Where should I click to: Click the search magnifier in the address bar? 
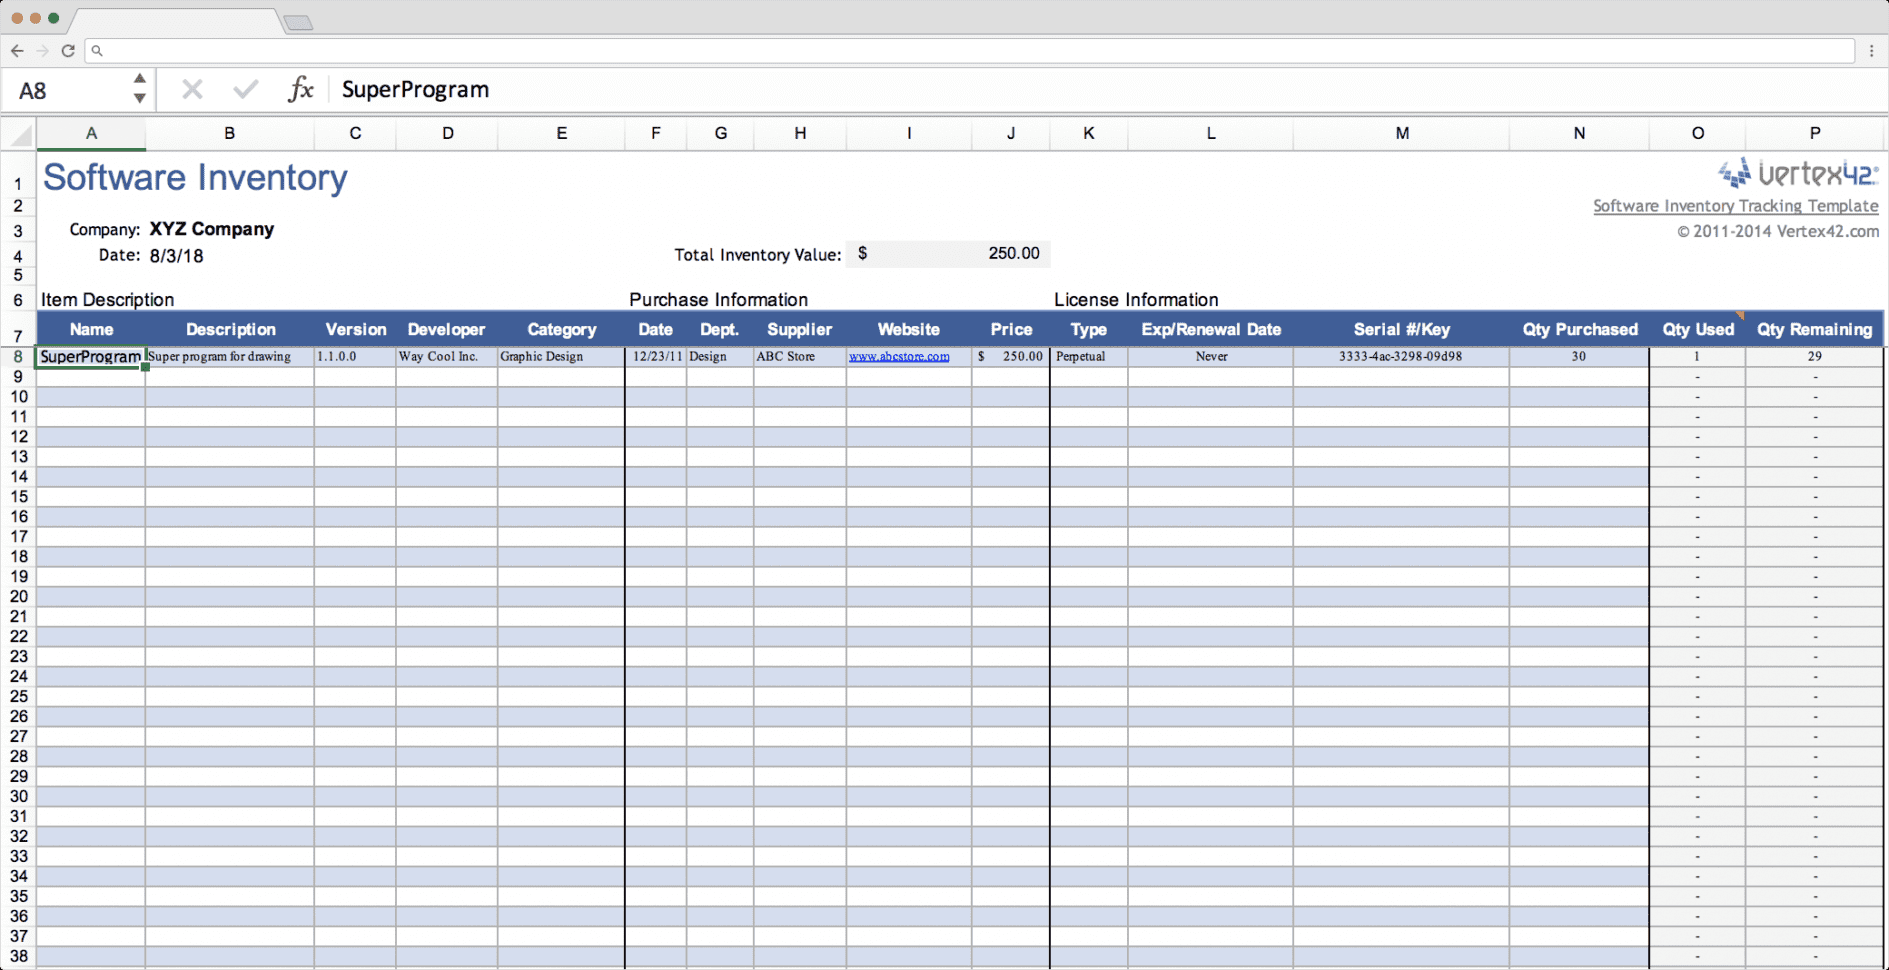96,50
